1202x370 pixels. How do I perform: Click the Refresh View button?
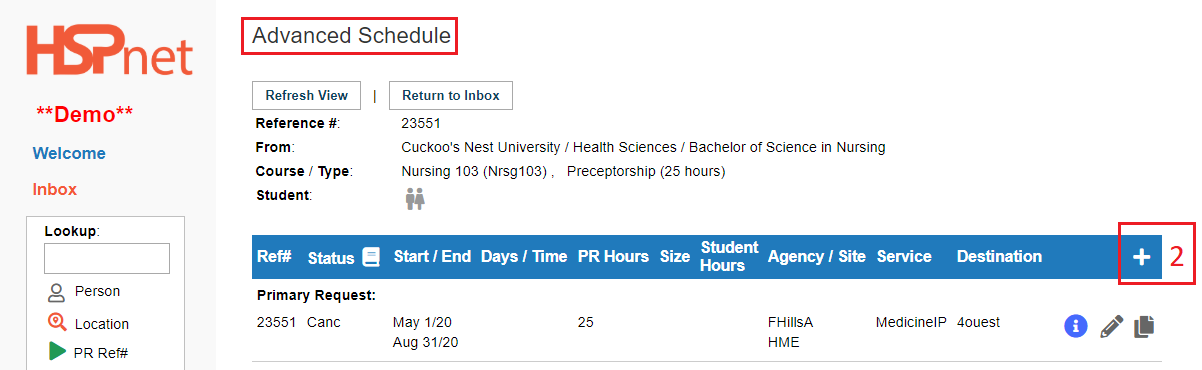(306, 96)
